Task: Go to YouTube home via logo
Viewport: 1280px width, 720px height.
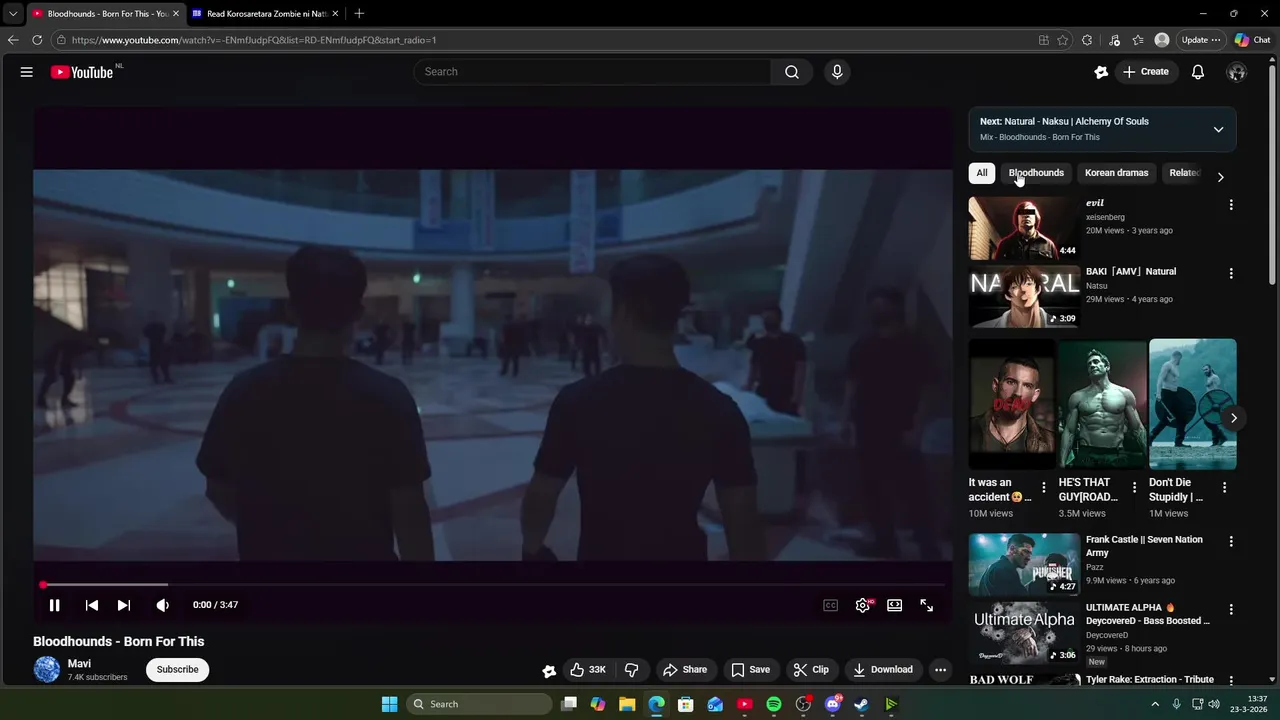Action: (82, 72)
